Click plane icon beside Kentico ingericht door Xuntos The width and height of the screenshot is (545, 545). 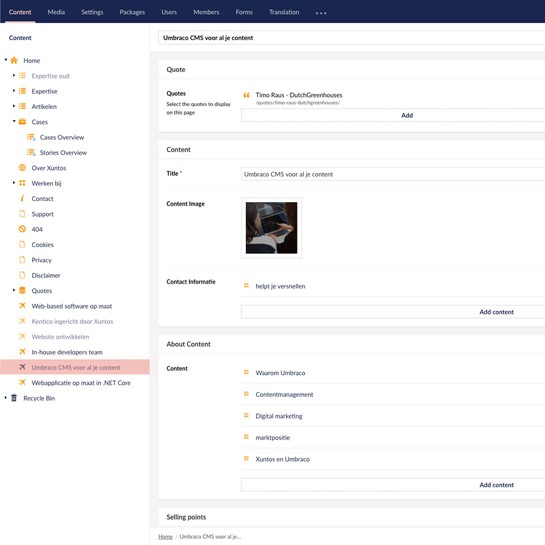pos(22,321)
